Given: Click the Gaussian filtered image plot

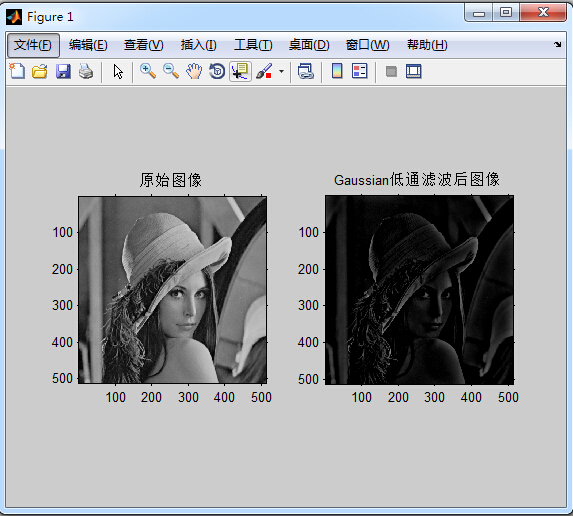Looking at the screenshot, I should [420, 290].
